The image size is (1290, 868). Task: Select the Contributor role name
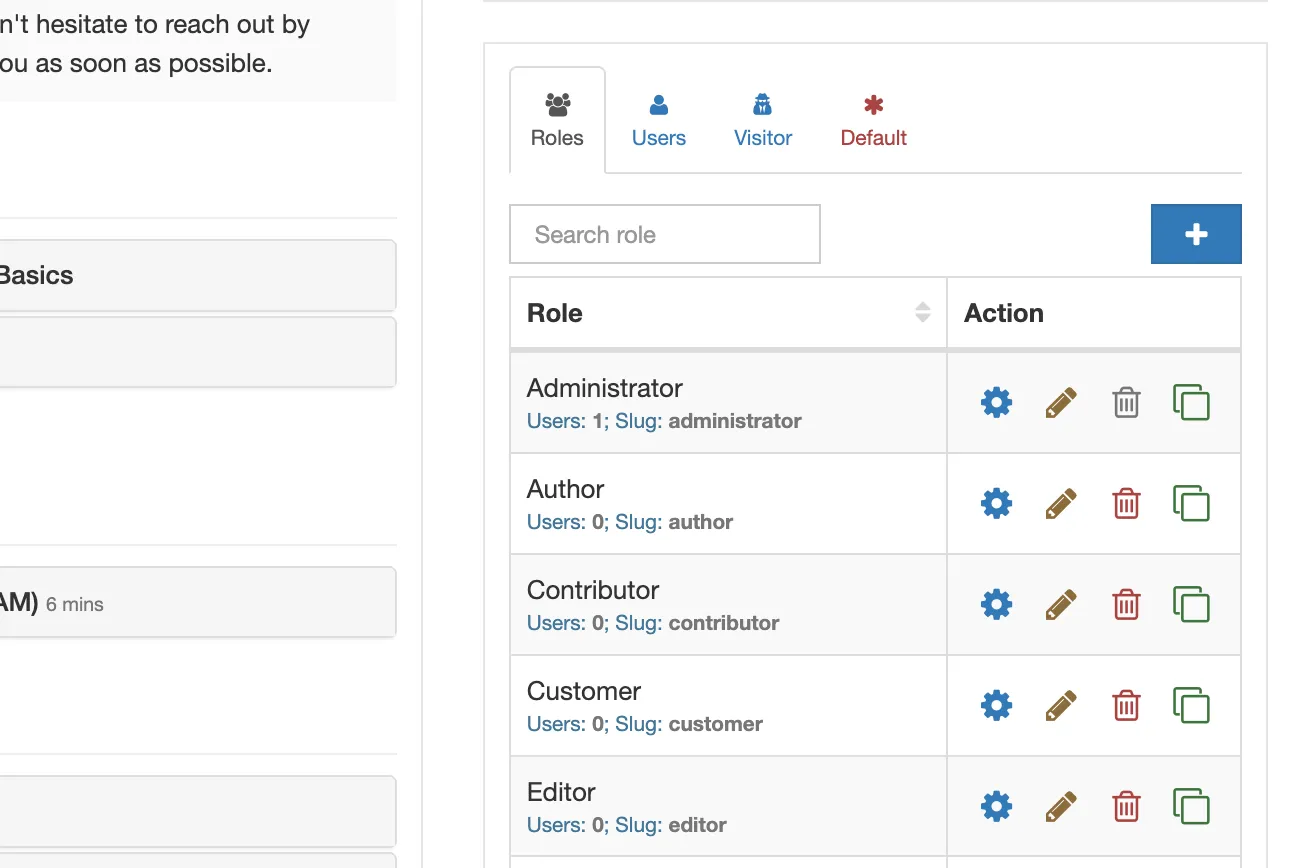(593, 590)
